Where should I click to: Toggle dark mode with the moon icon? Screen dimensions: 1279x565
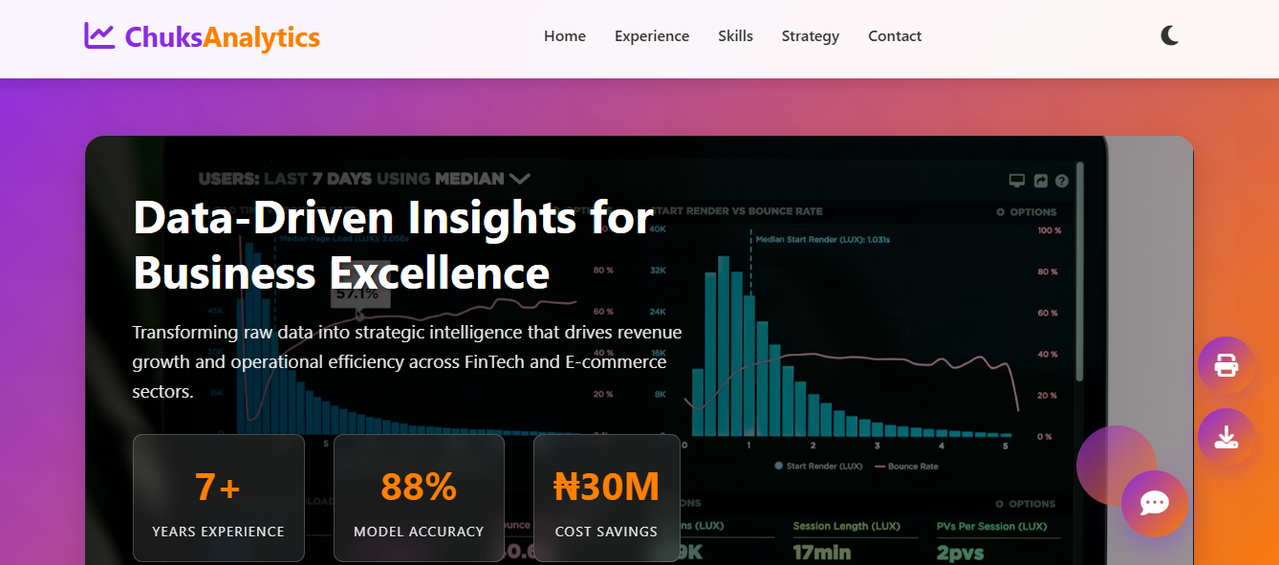(1170, 36)
